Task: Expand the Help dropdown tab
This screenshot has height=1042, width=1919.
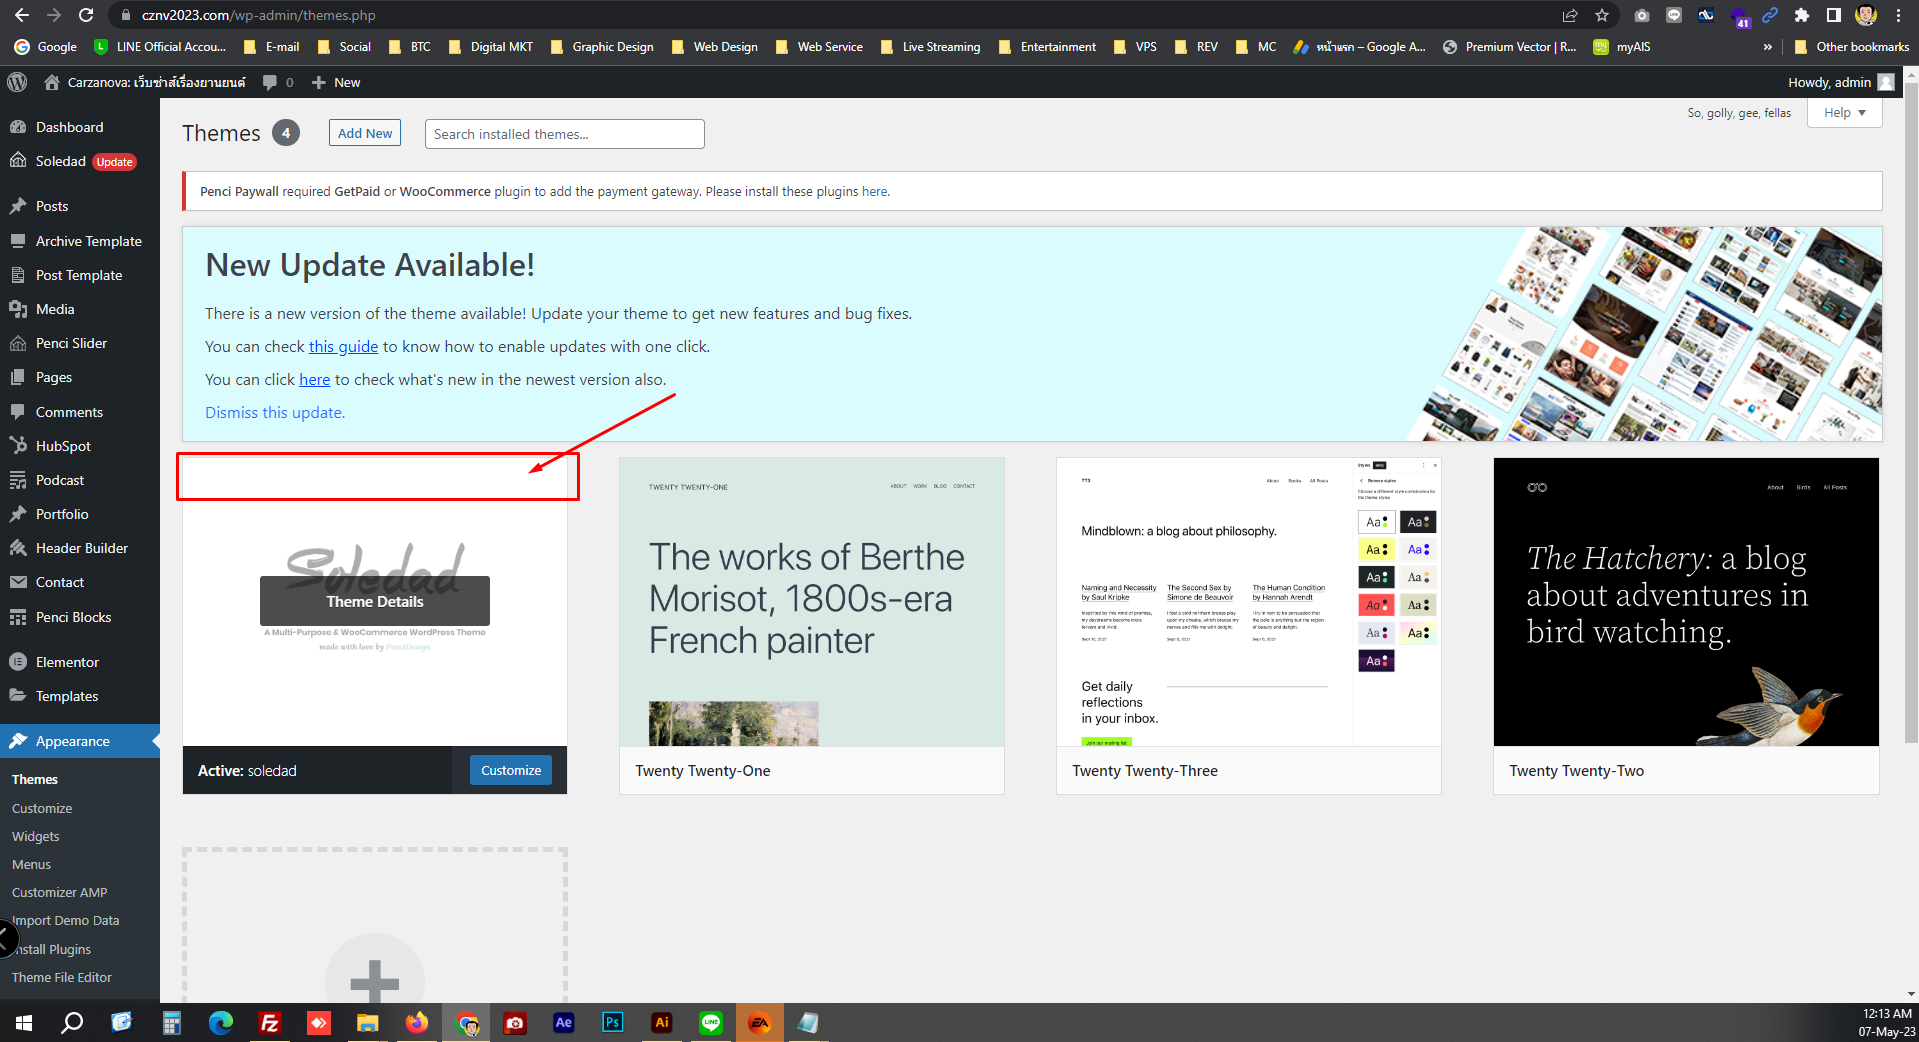Action: [1845, 113]
